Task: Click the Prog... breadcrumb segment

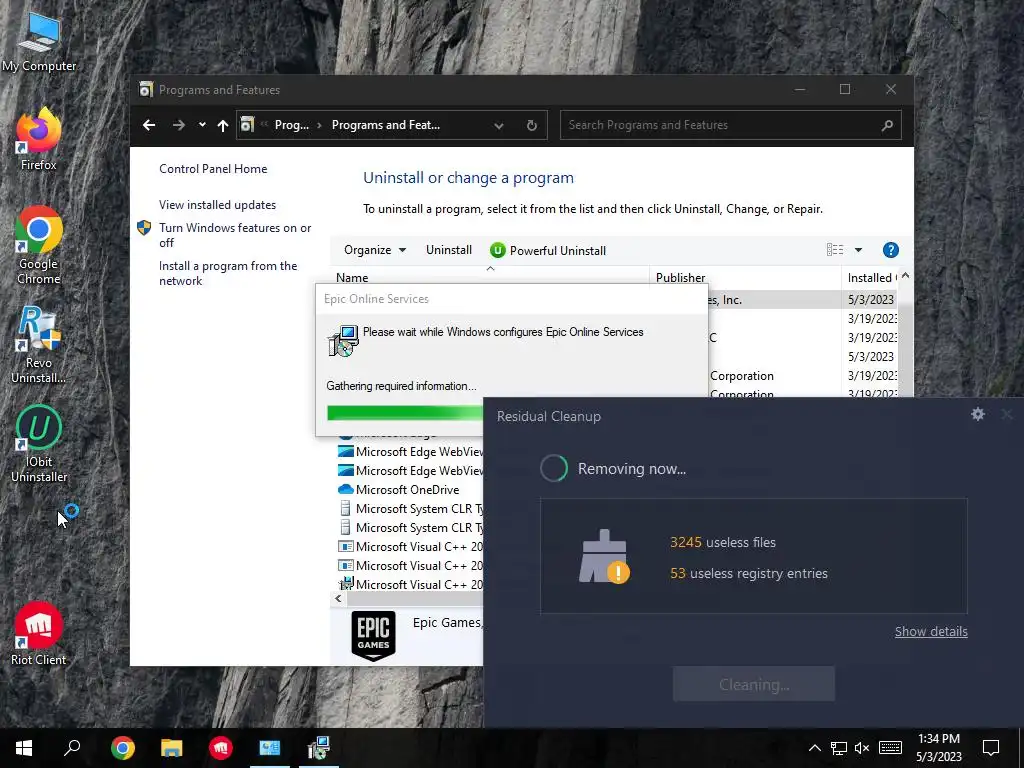Action: [x=291, y=125]
